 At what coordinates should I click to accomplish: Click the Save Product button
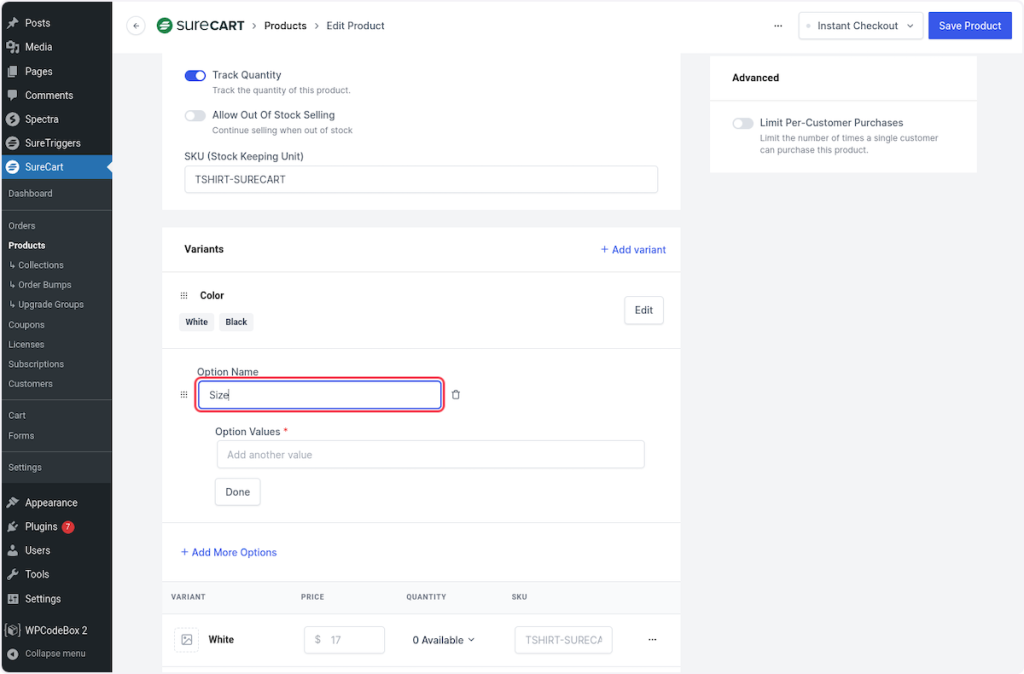[x=969, y=26]
